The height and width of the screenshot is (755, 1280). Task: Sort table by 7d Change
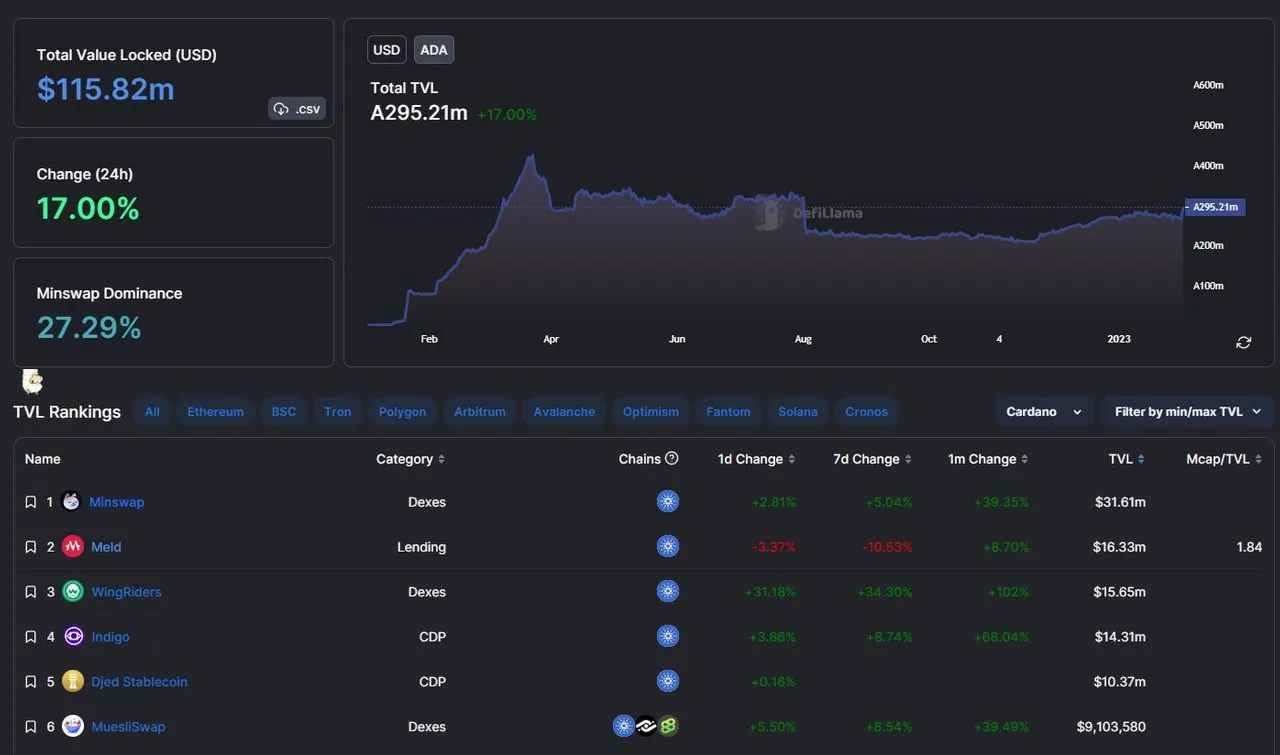873,459
